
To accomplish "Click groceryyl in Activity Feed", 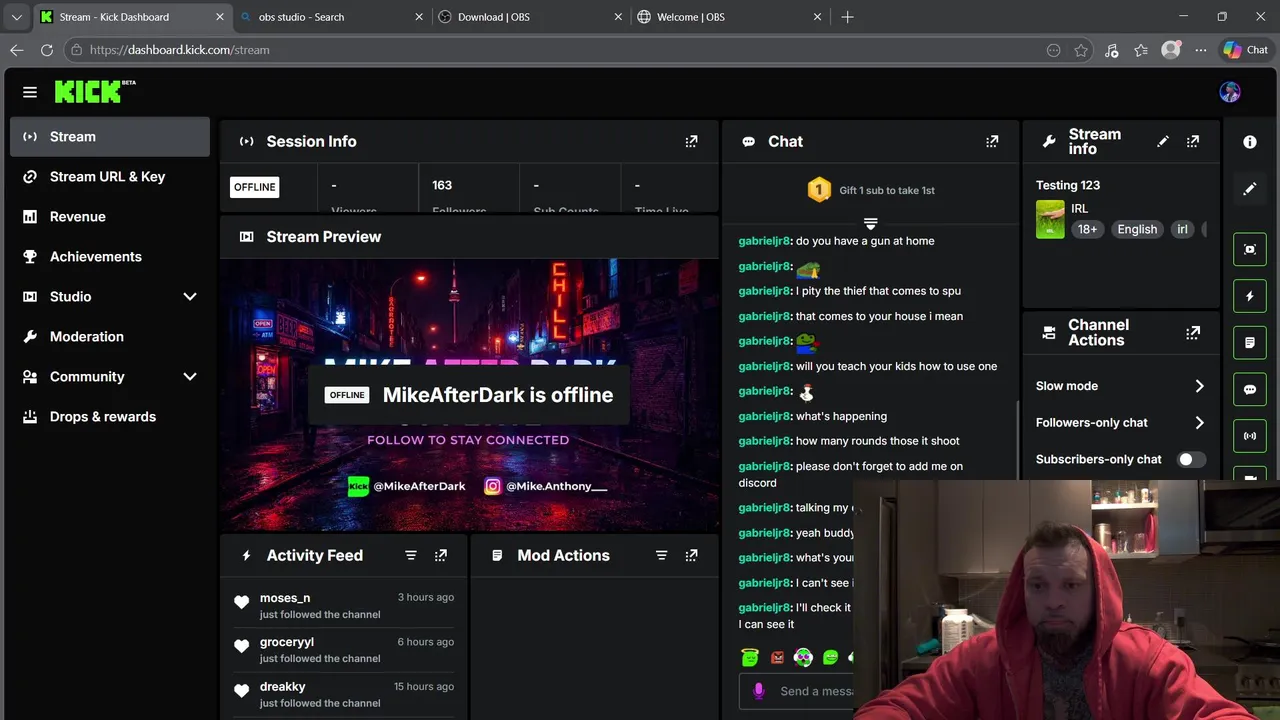I will point(287,642).
